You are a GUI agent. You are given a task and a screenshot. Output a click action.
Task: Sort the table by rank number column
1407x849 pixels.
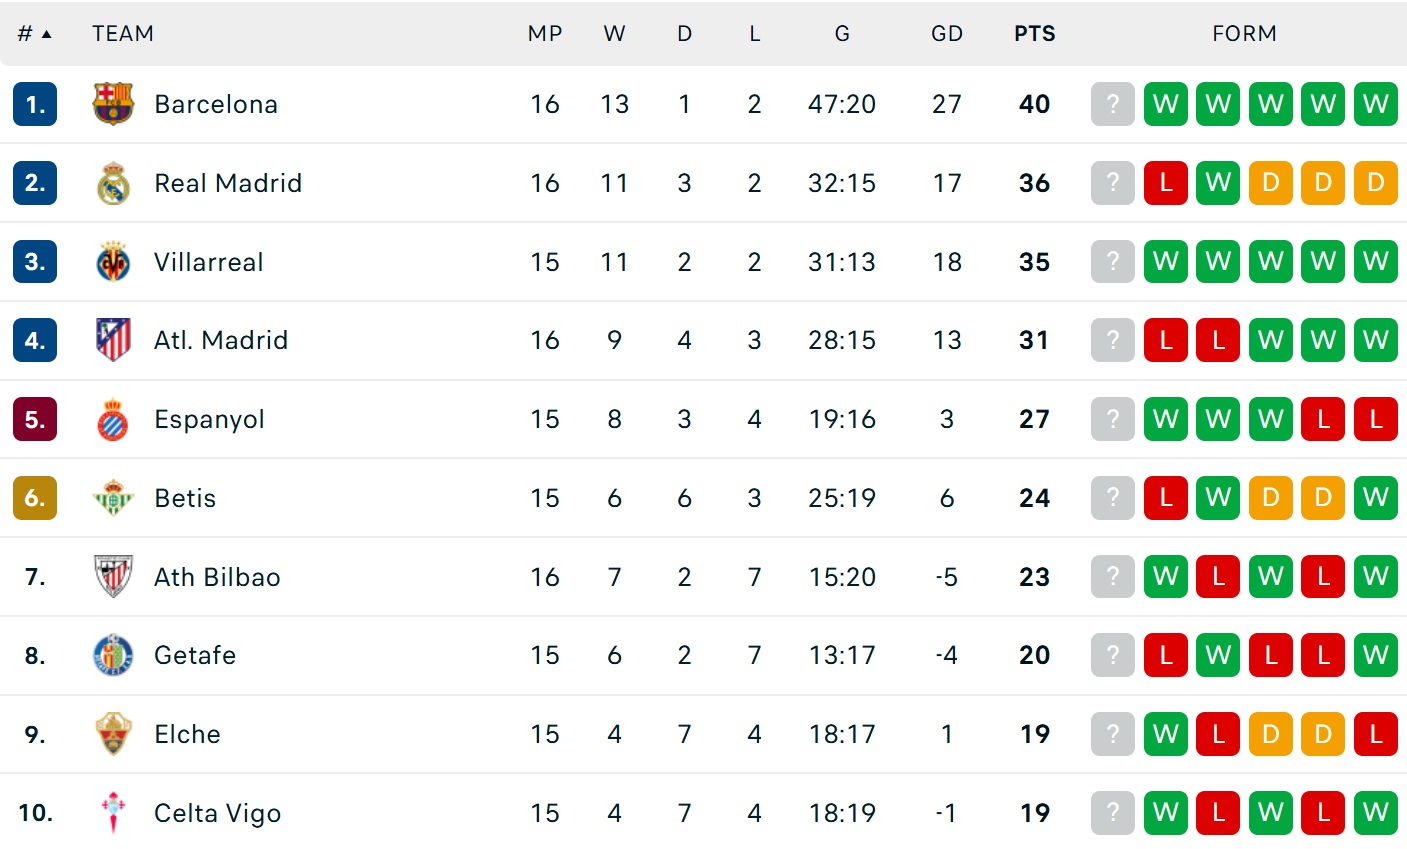[x=34, y=34]
